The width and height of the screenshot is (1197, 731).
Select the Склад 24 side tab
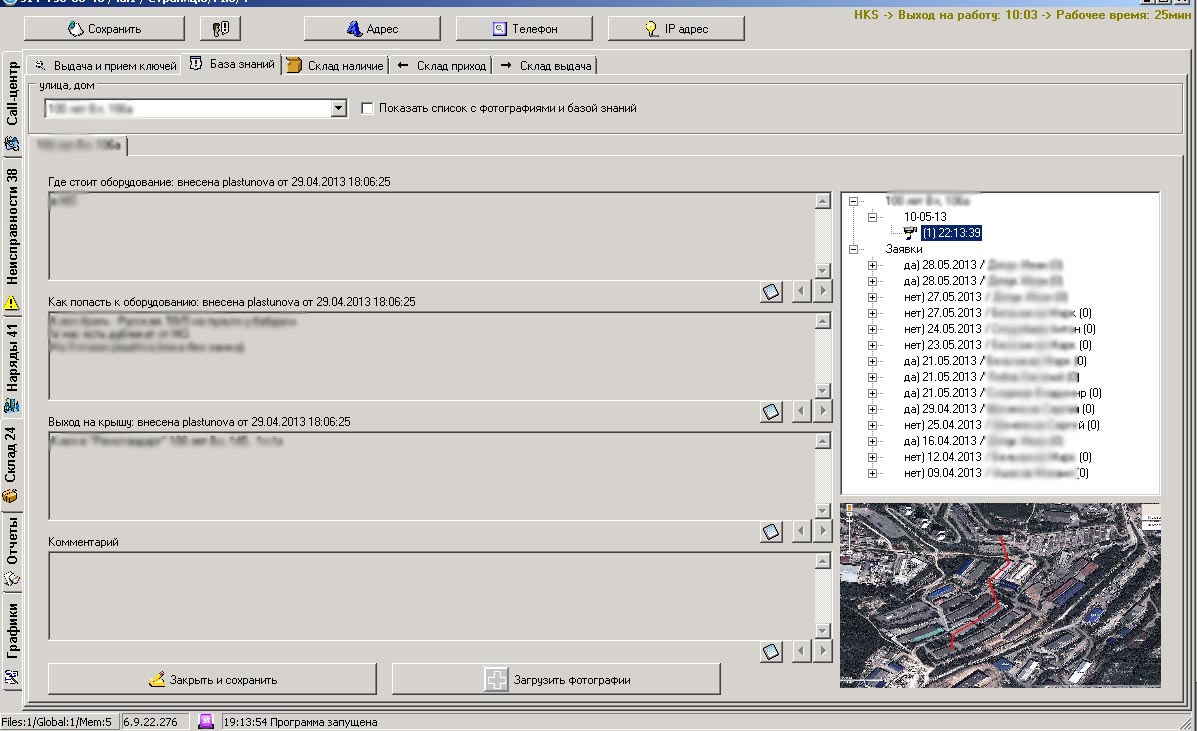[x=11, y=463]
